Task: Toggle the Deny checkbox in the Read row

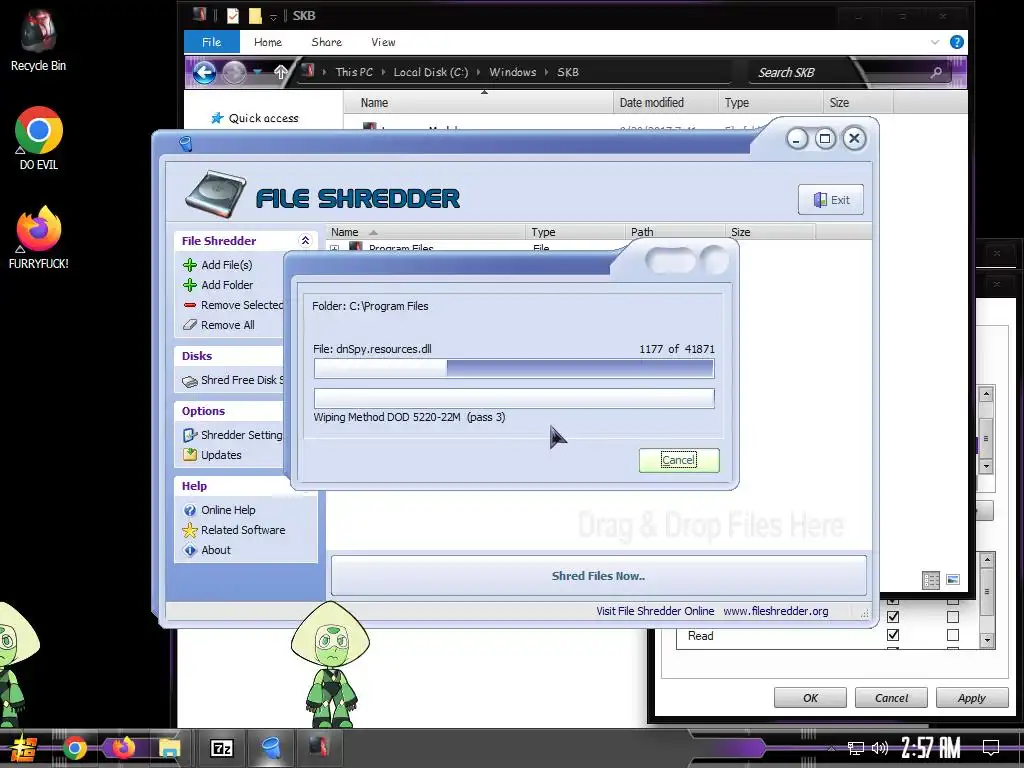Action: click(x=953, y=635)
